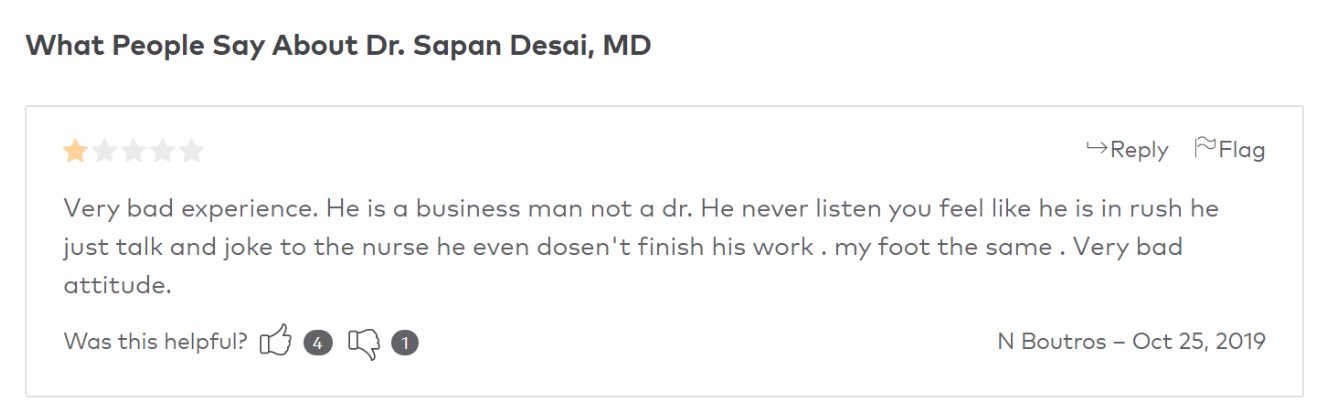This screenshot has height=403, width=1320.
Task: Click the word 'attitude.' ending the review
Action: point(117,285)
